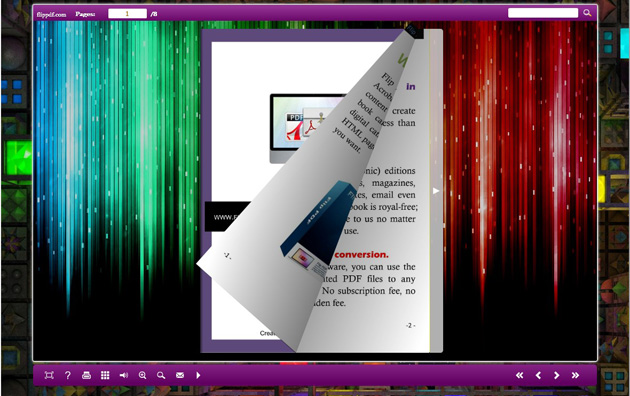The height and width of the screenshot is (396, 630).
Task: Toggle the sound speaker icon
Action: (x=124, y=375)
